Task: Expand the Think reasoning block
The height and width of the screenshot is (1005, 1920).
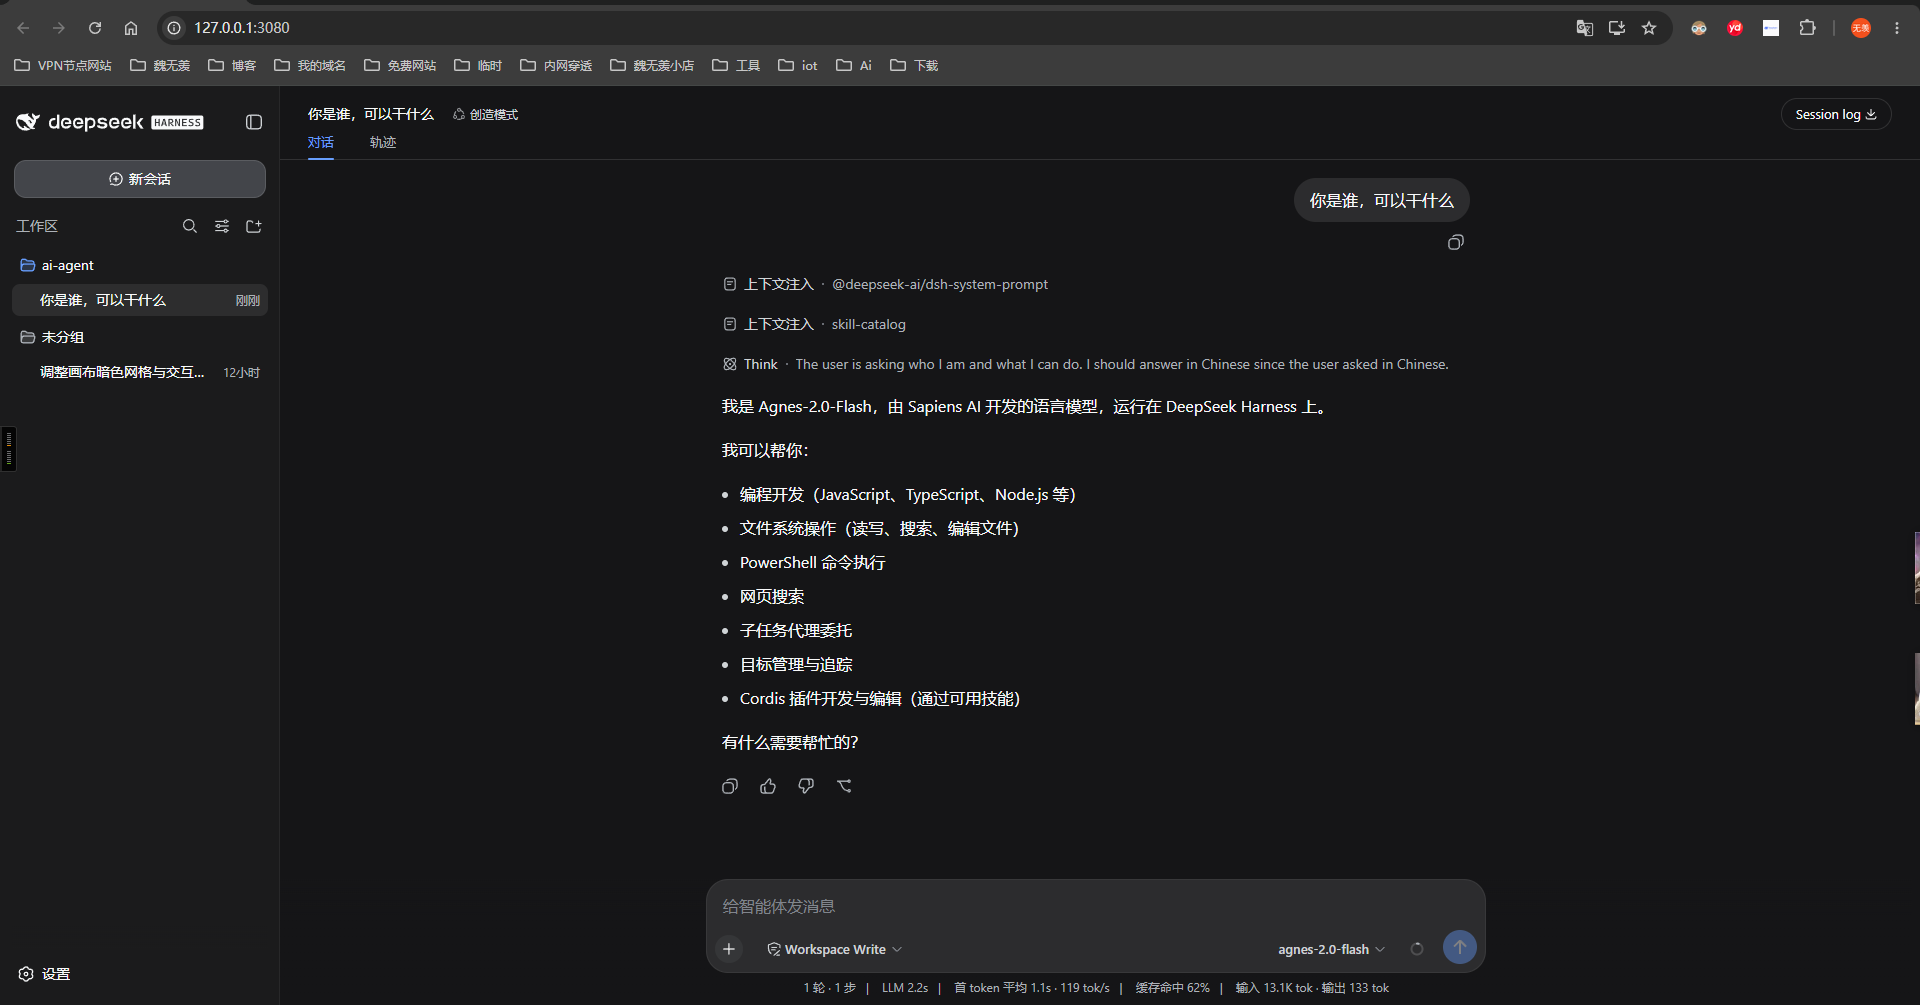Action: 1085,364
